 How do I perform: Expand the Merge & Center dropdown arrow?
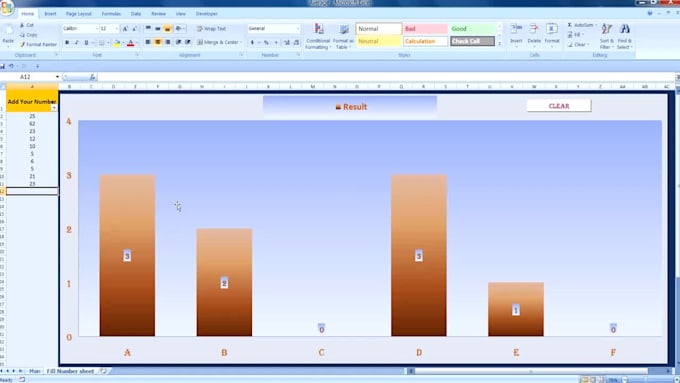coord(241,43)
